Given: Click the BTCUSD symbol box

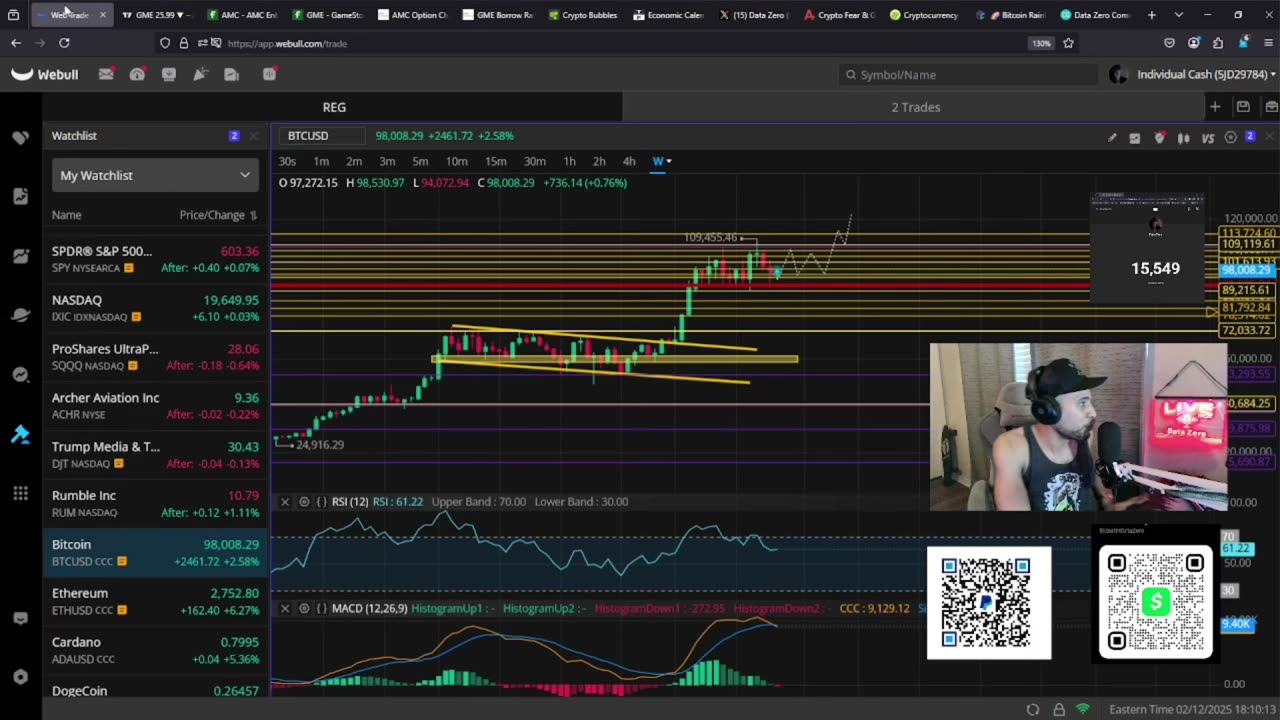Looking at the screenshot, I should 324,136.
